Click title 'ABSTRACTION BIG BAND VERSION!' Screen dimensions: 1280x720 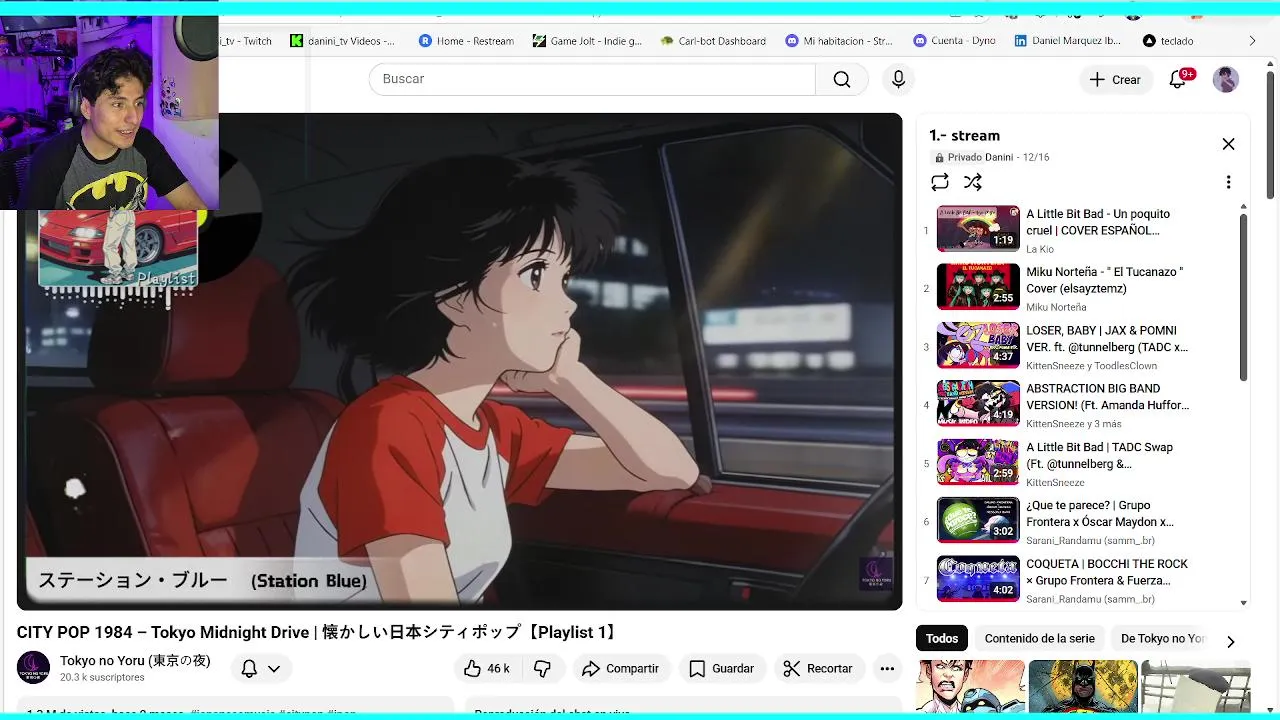tap(1108, 397)
